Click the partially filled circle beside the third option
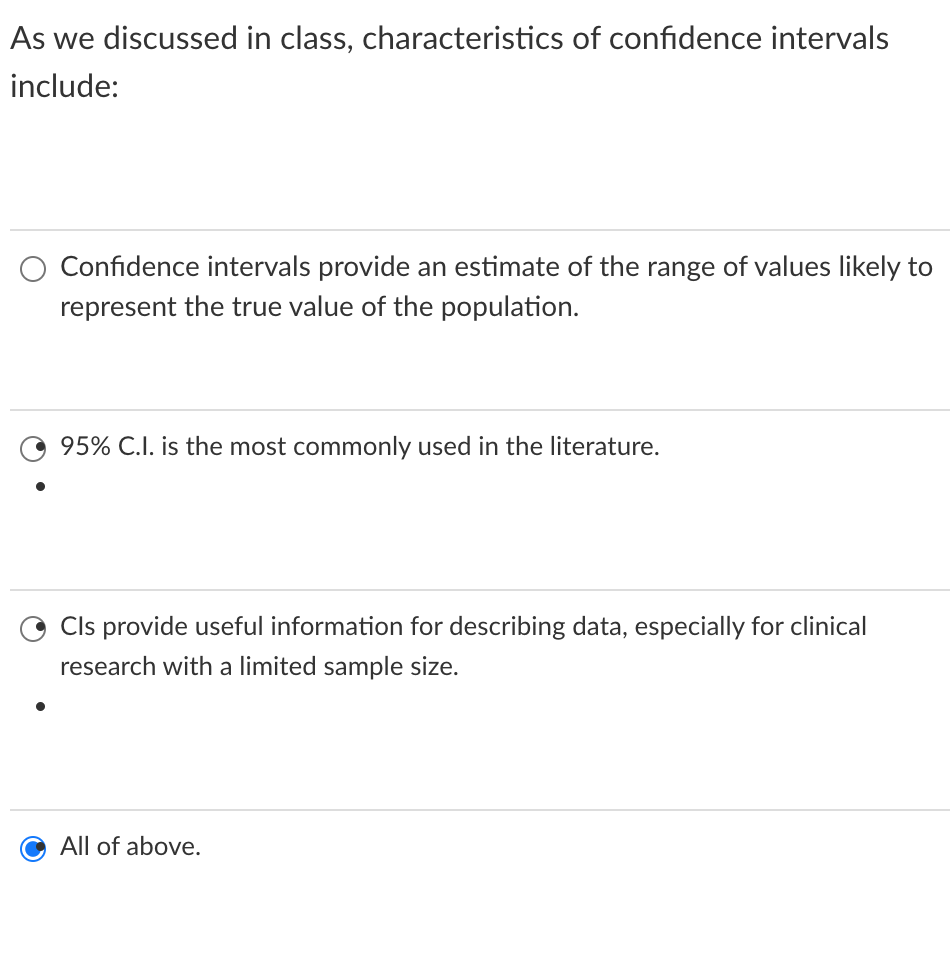Viewport: 950px width, 962px height. [32, 629]
